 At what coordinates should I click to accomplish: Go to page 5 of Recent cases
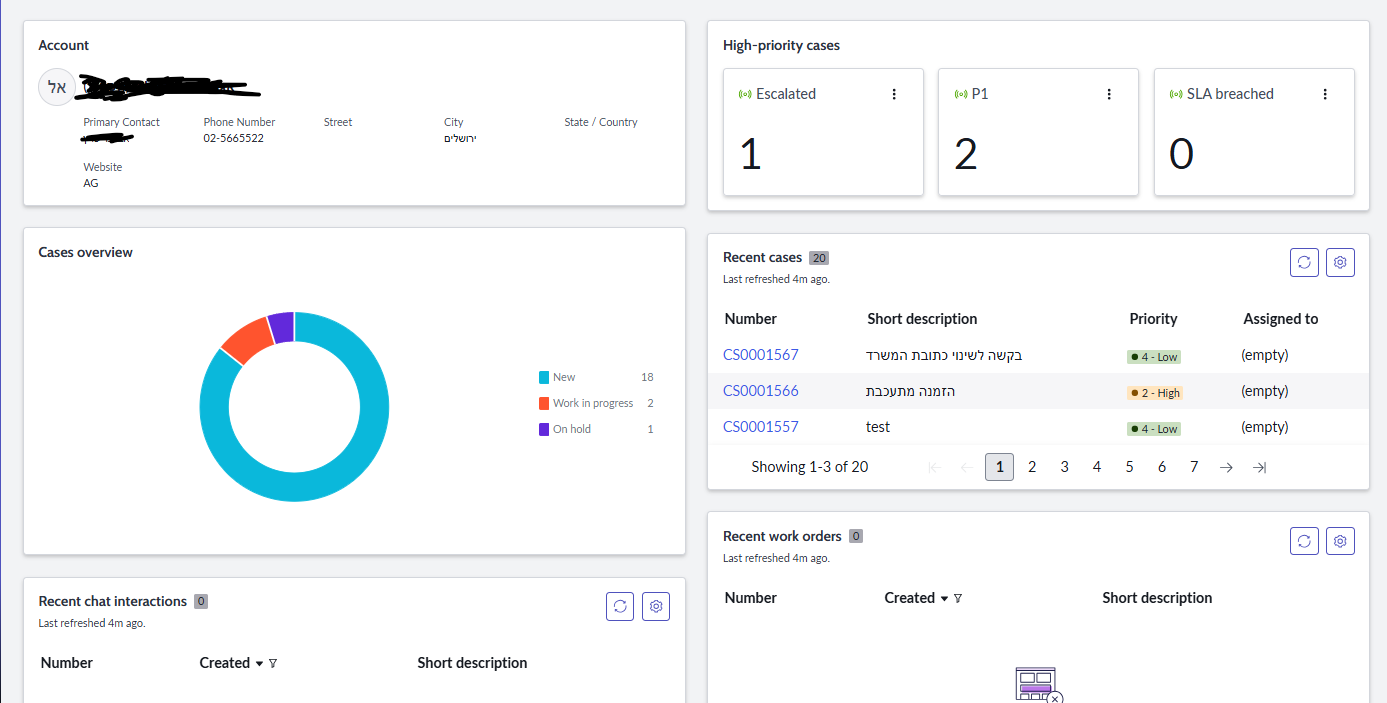tap(1129, 467)
